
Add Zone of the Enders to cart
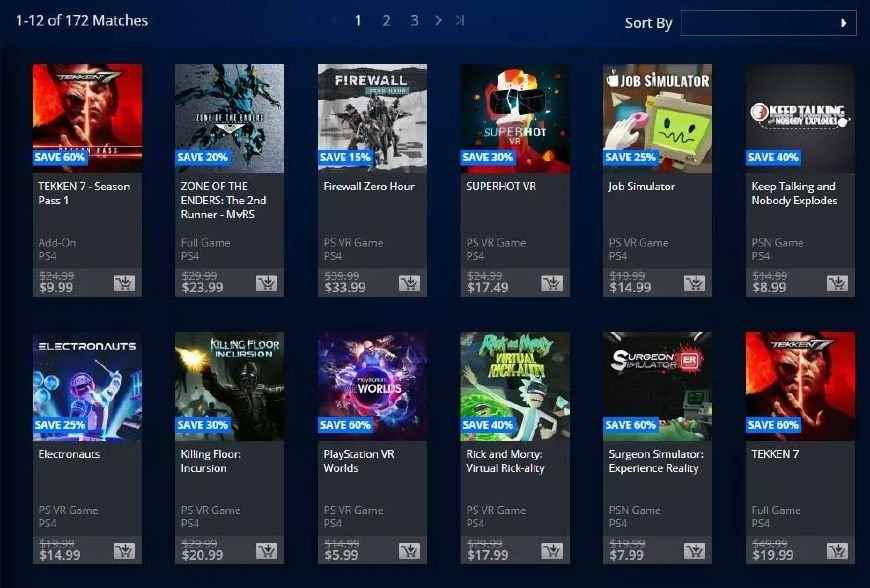pyautogui.click(x=266, y=283)
